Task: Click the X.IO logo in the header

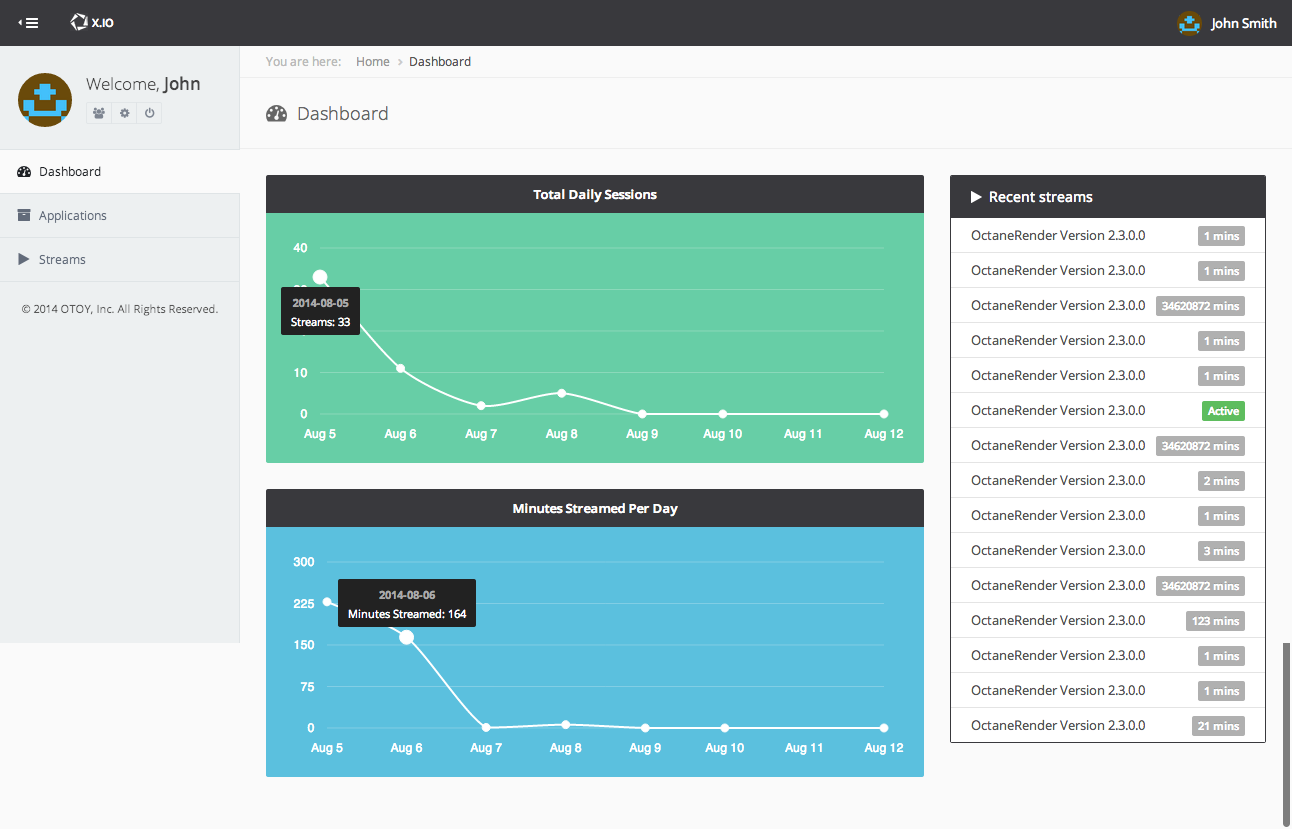Action: tap(92, 22)
